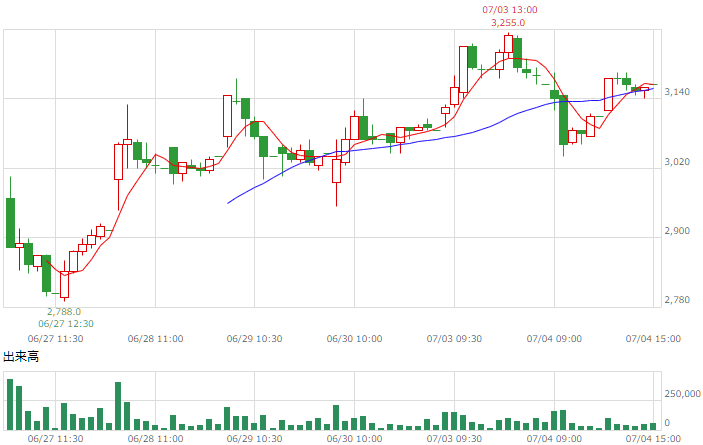Click the 3,020 price axis label

pos(677,162)
